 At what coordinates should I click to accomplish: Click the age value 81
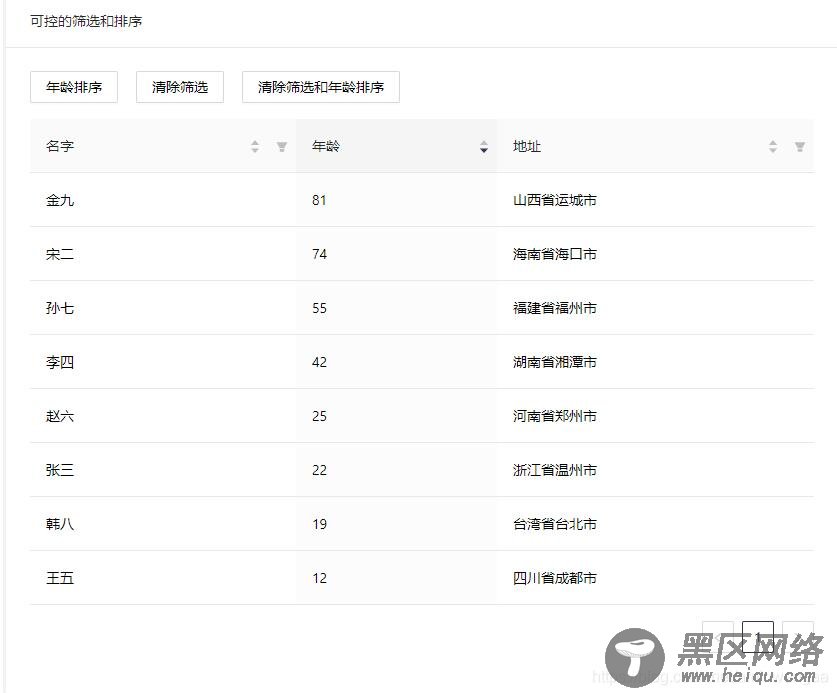[319, 200]
